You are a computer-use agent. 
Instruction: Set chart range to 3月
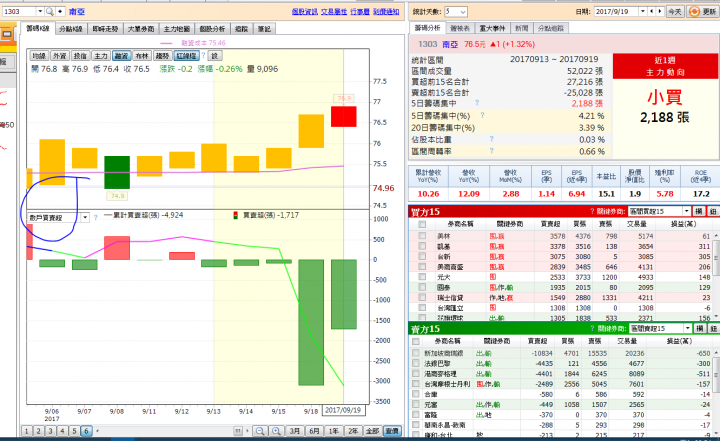tap(294, 431)
